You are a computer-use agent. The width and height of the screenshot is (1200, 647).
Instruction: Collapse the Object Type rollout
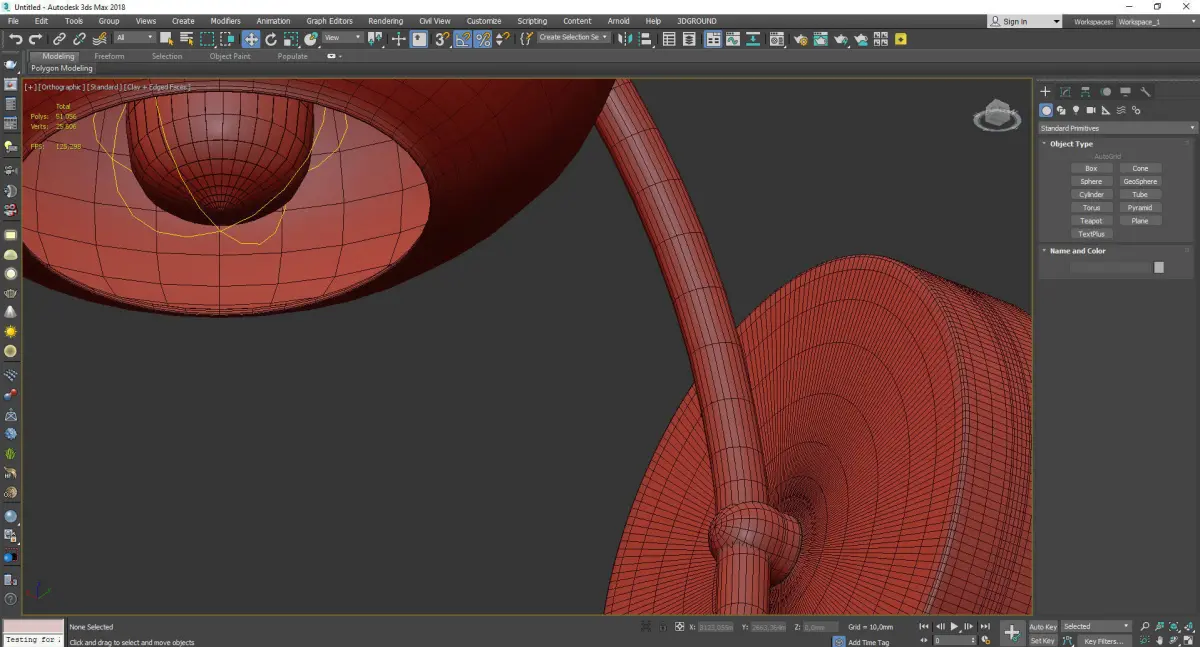click(x=1071, y=144)
